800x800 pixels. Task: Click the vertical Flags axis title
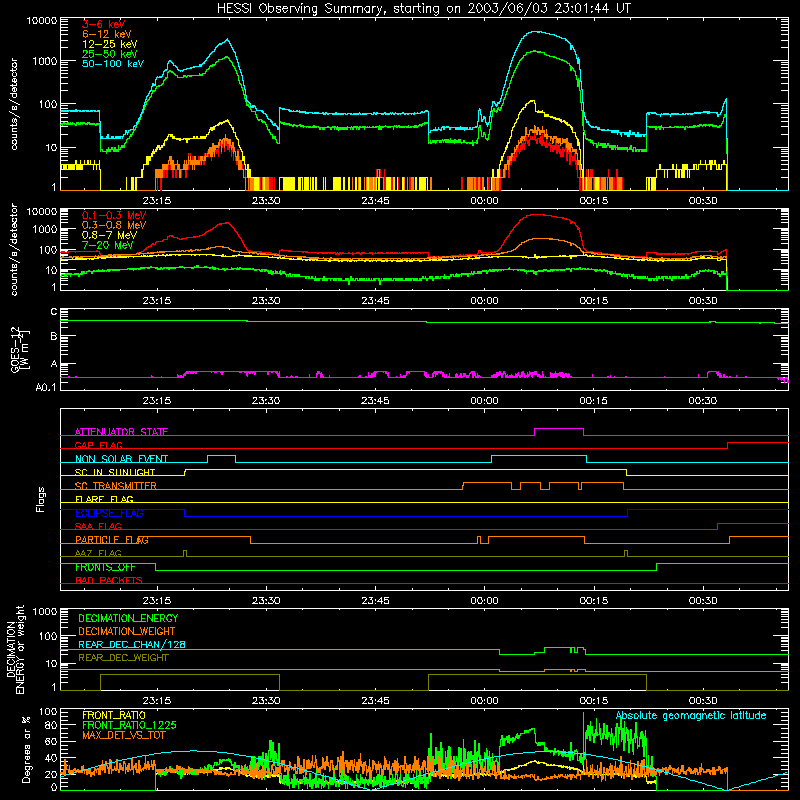click(41, 499)
